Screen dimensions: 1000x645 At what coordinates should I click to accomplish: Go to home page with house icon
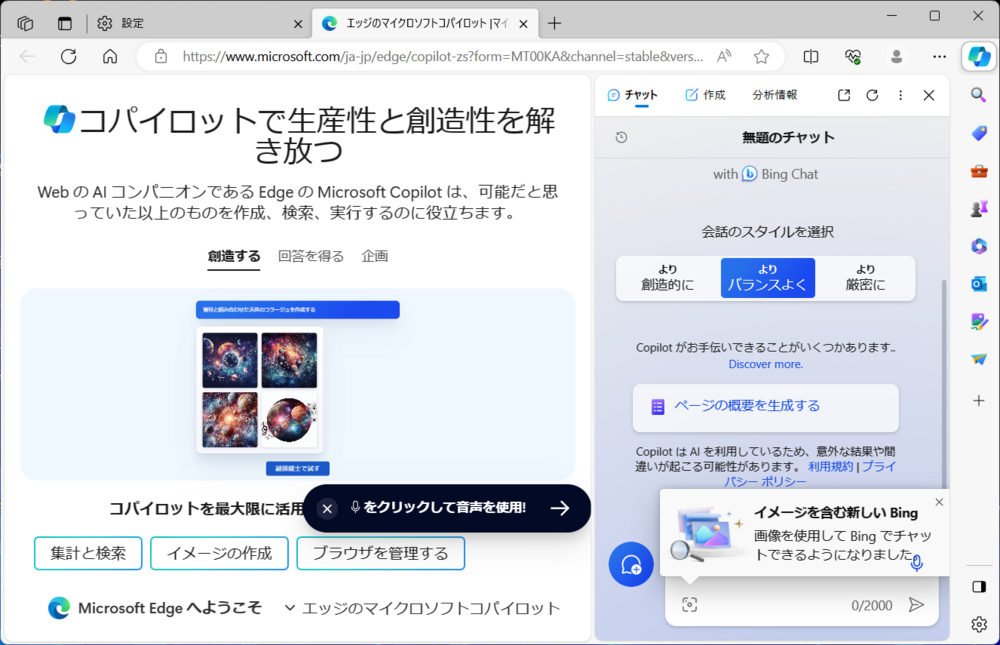pyautogui.click(x=110, y=57)
